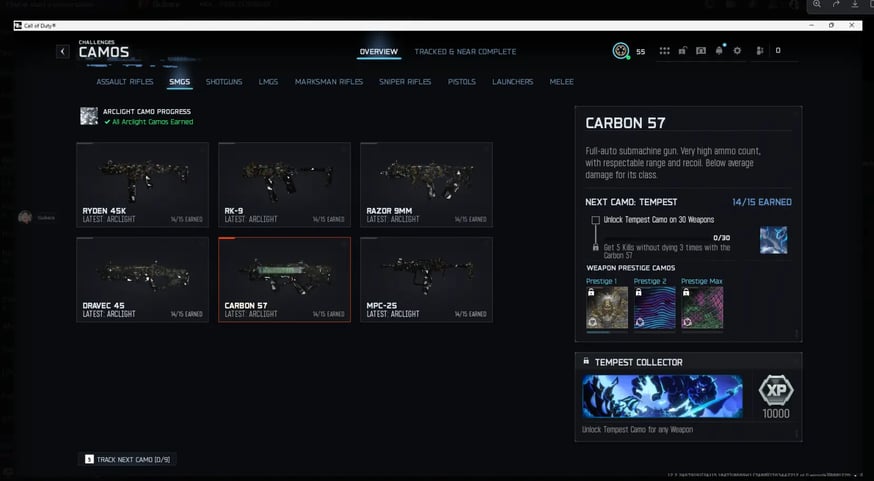This screenshot has height=481, width=874.
Task: Open the player rank emblem profile
Action: pos(620,51)
